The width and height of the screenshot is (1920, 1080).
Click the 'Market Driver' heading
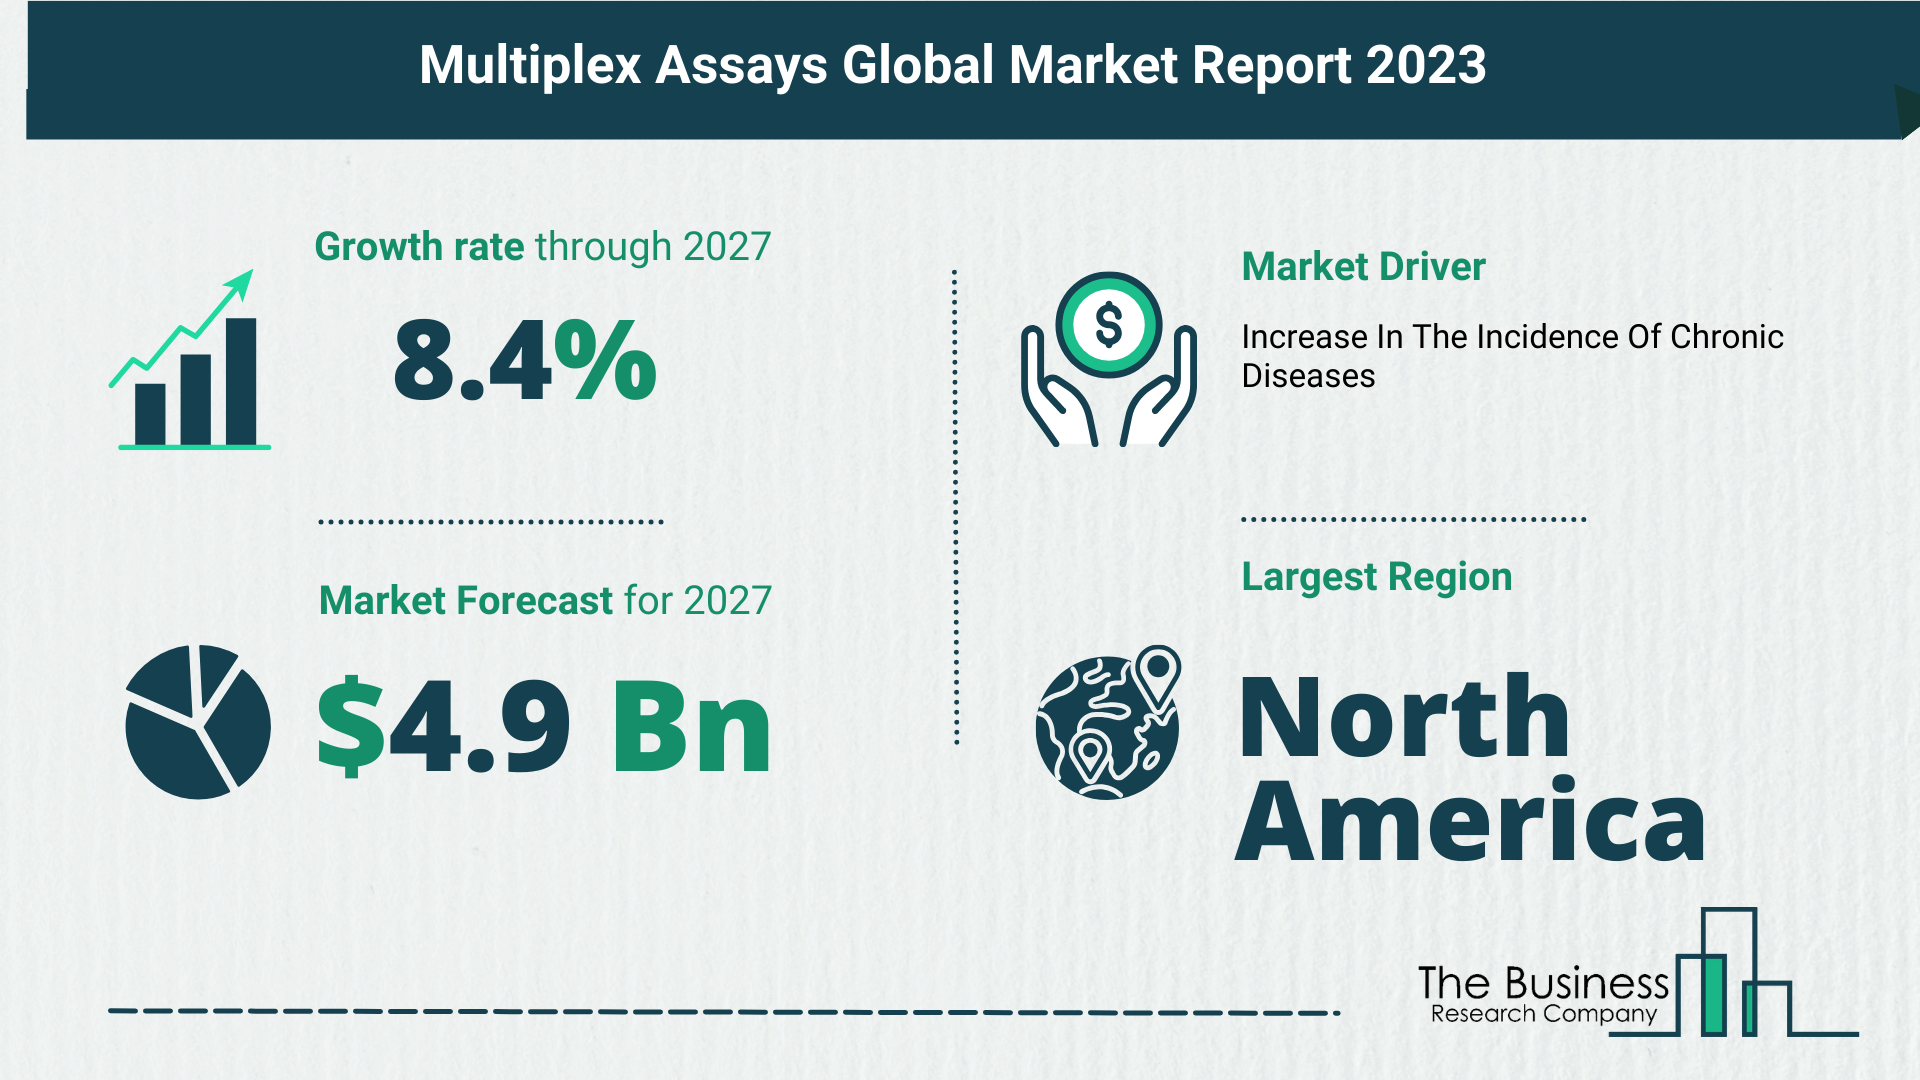(1363, 267)
